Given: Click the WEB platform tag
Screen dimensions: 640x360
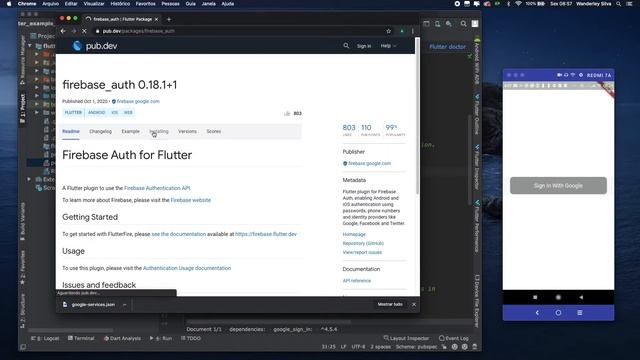Looking at the screenshot, I should 128,113.
